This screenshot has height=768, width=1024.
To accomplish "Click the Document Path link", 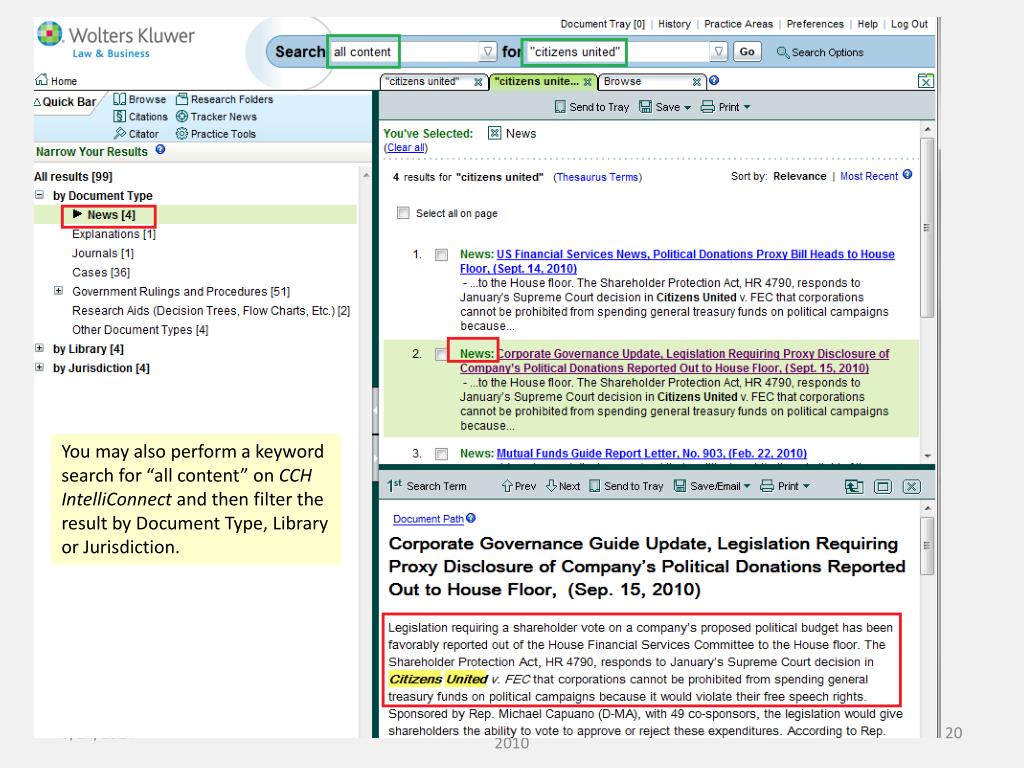I will click(x=428, y=519).
